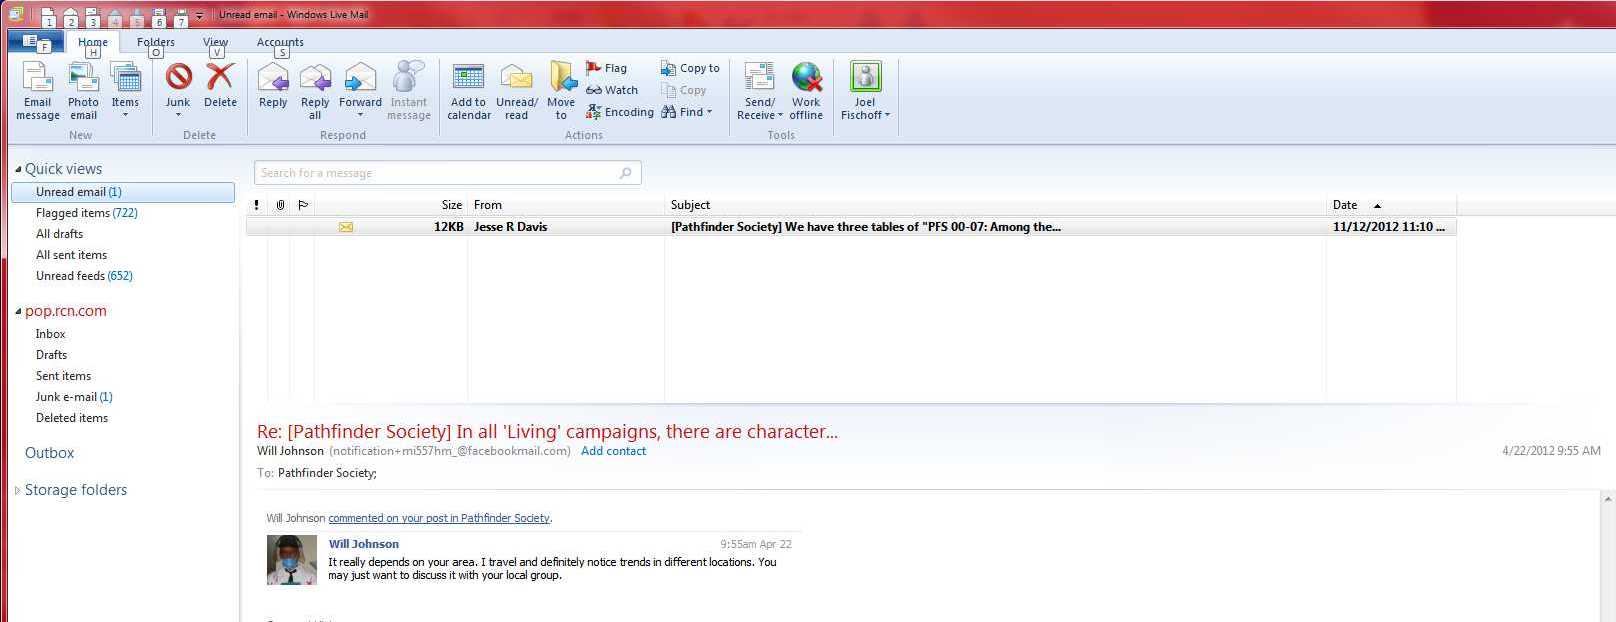Viewport: 1616px width, 622px height.
Task: Open the Deleted items folder
Action: point(72,418)
